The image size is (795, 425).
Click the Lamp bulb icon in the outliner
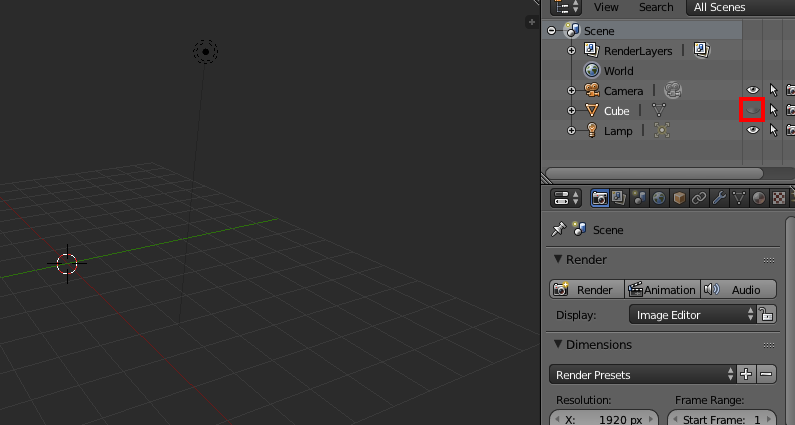pyautogui.click(x=592, y=130)
